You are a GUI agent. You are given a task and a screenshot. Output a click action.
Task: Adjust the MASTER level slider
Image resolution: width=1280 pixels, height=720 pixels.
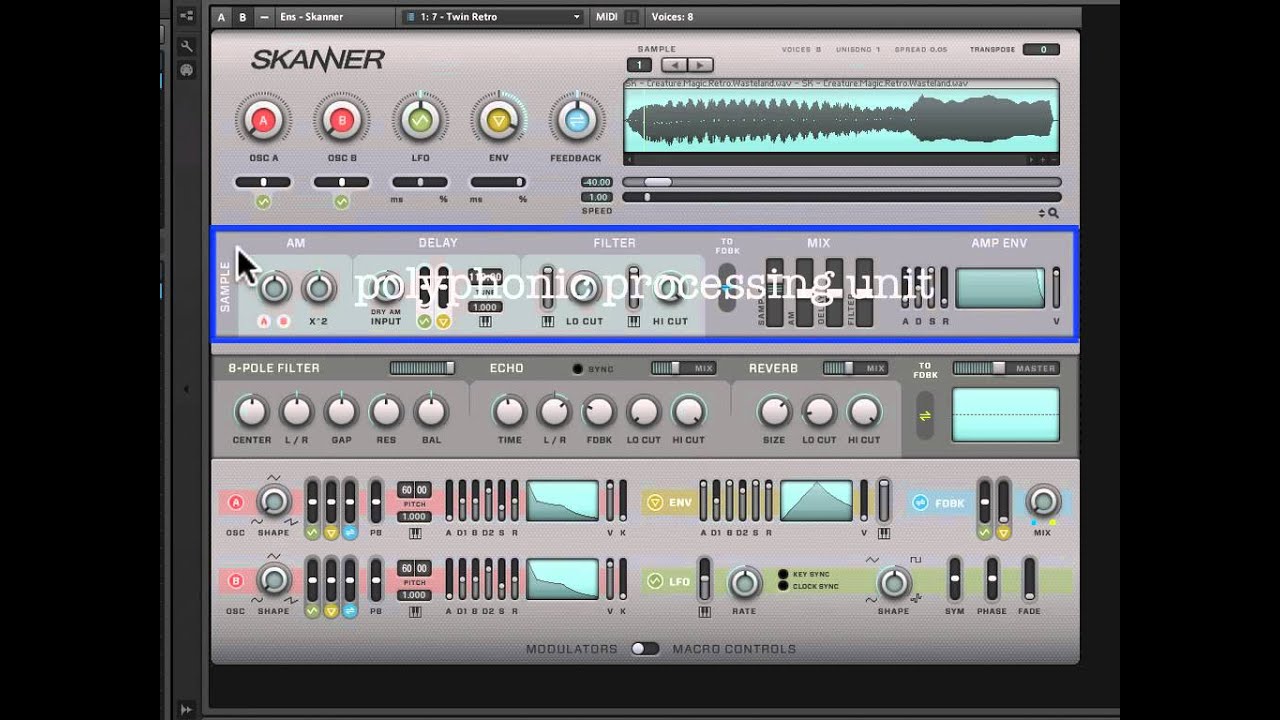click(x=1005, y=368)
